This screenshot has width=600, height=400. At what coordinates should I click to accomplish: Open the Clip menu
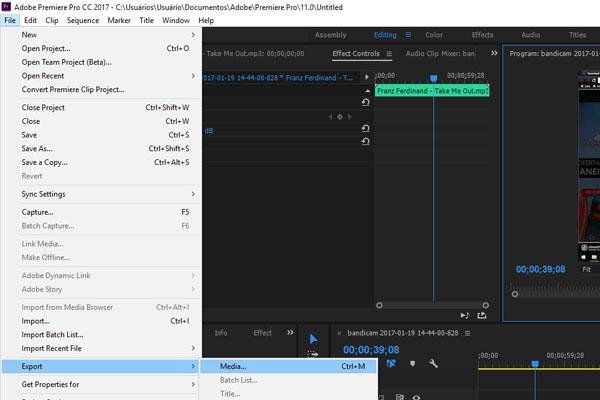click(52, 20)
